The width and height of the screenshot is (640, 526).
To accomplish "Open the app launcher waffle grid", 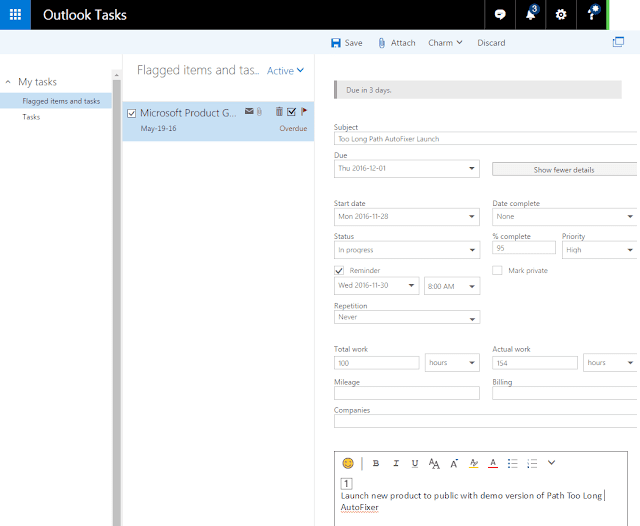I will [x=15, y=15].
